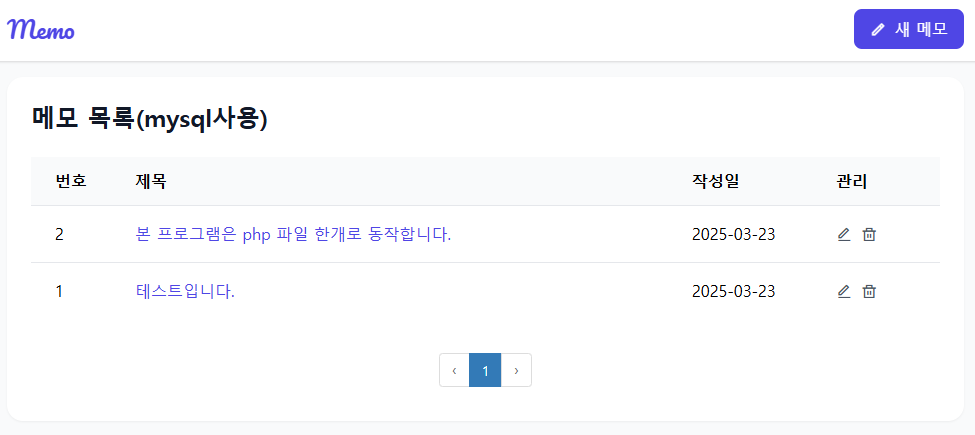975x435 pixels.
Task: Open the memo about php 파일 한개로 동작합니다
Action: [x=293, y=234]
